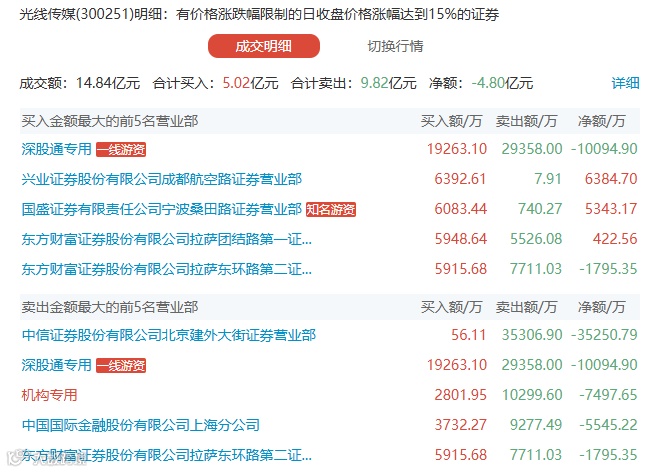Click 卖出额/万 header in the sellers table
This screenshot has width=657, height=472.
pos(526,307)
